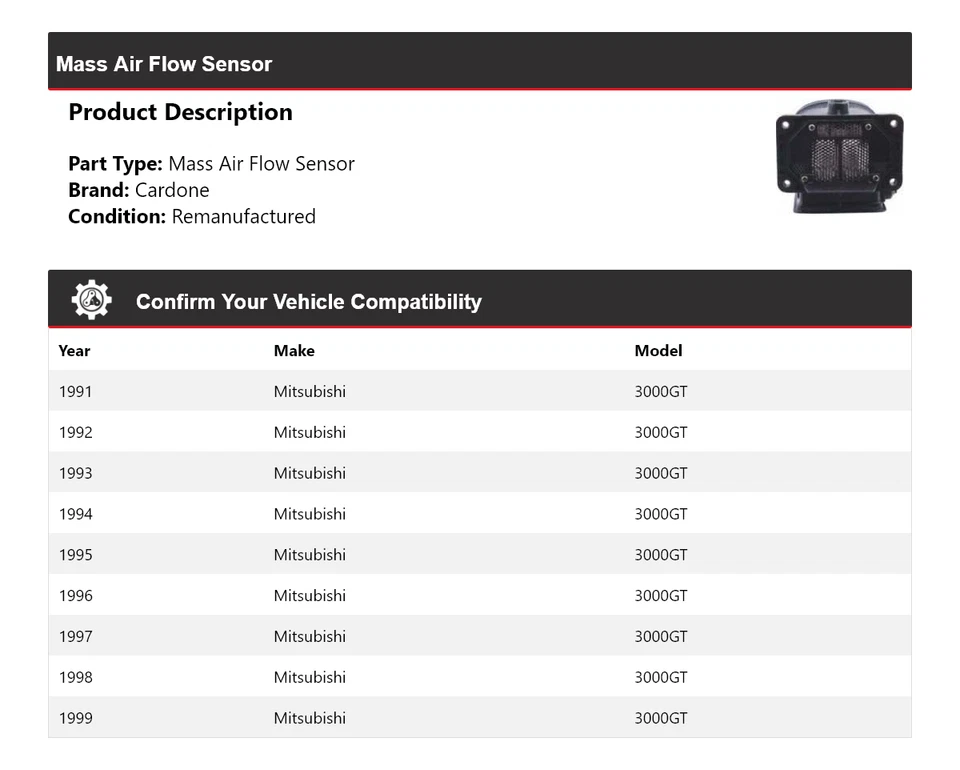Image resolution: width=960 pixels, height=770 pixels.
Task: Click the Make column header
Action: pyautogui.click(x=294, y=351)
